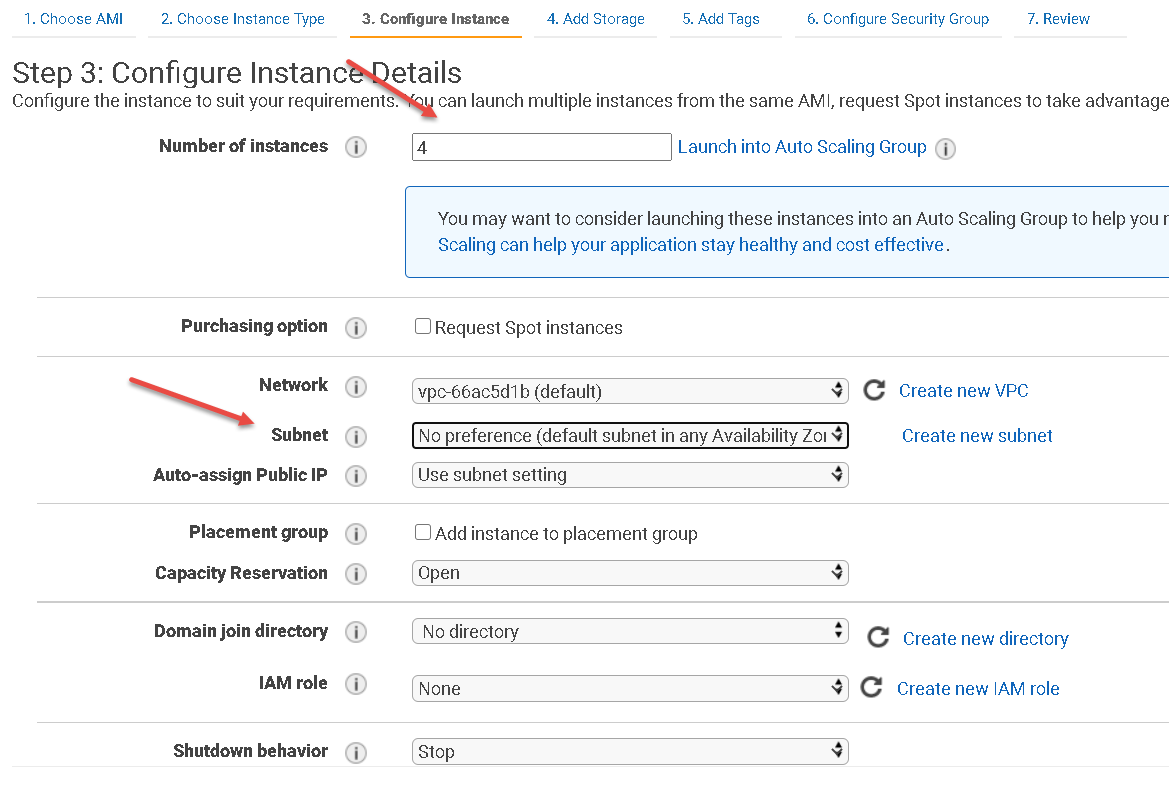Refresh the IAM role list
The width and height of the screenshot is (1169, 787).
click(x=871, y=687)
